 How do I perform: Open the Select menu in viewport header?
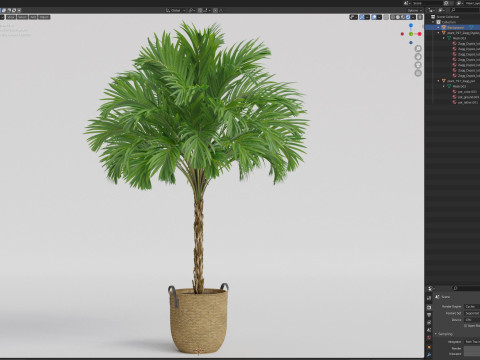pyautogui.click(x=22, y=17)
